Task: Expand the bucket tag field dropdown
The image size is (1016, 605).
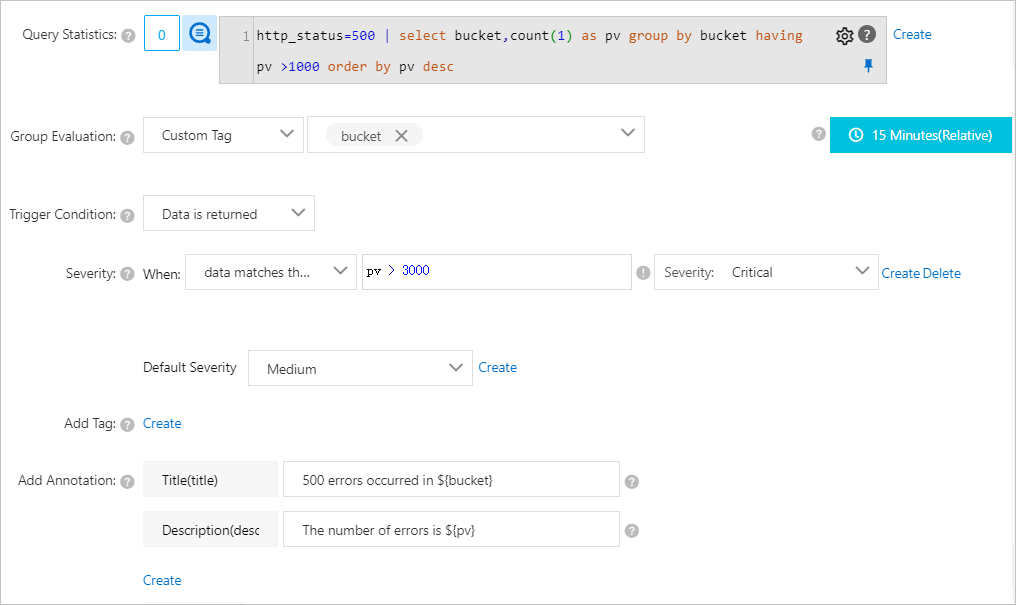Action: pyautogui.click(x=627, y=133)
